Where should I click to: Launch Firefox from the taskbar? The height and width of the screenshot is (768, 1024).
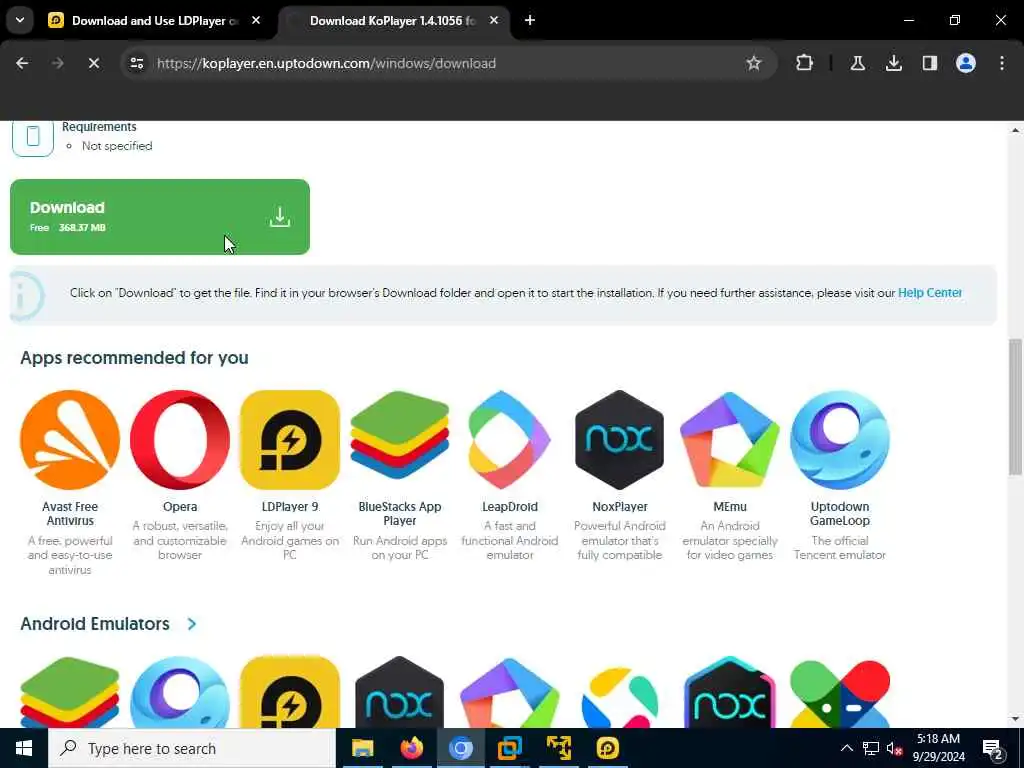411,748
